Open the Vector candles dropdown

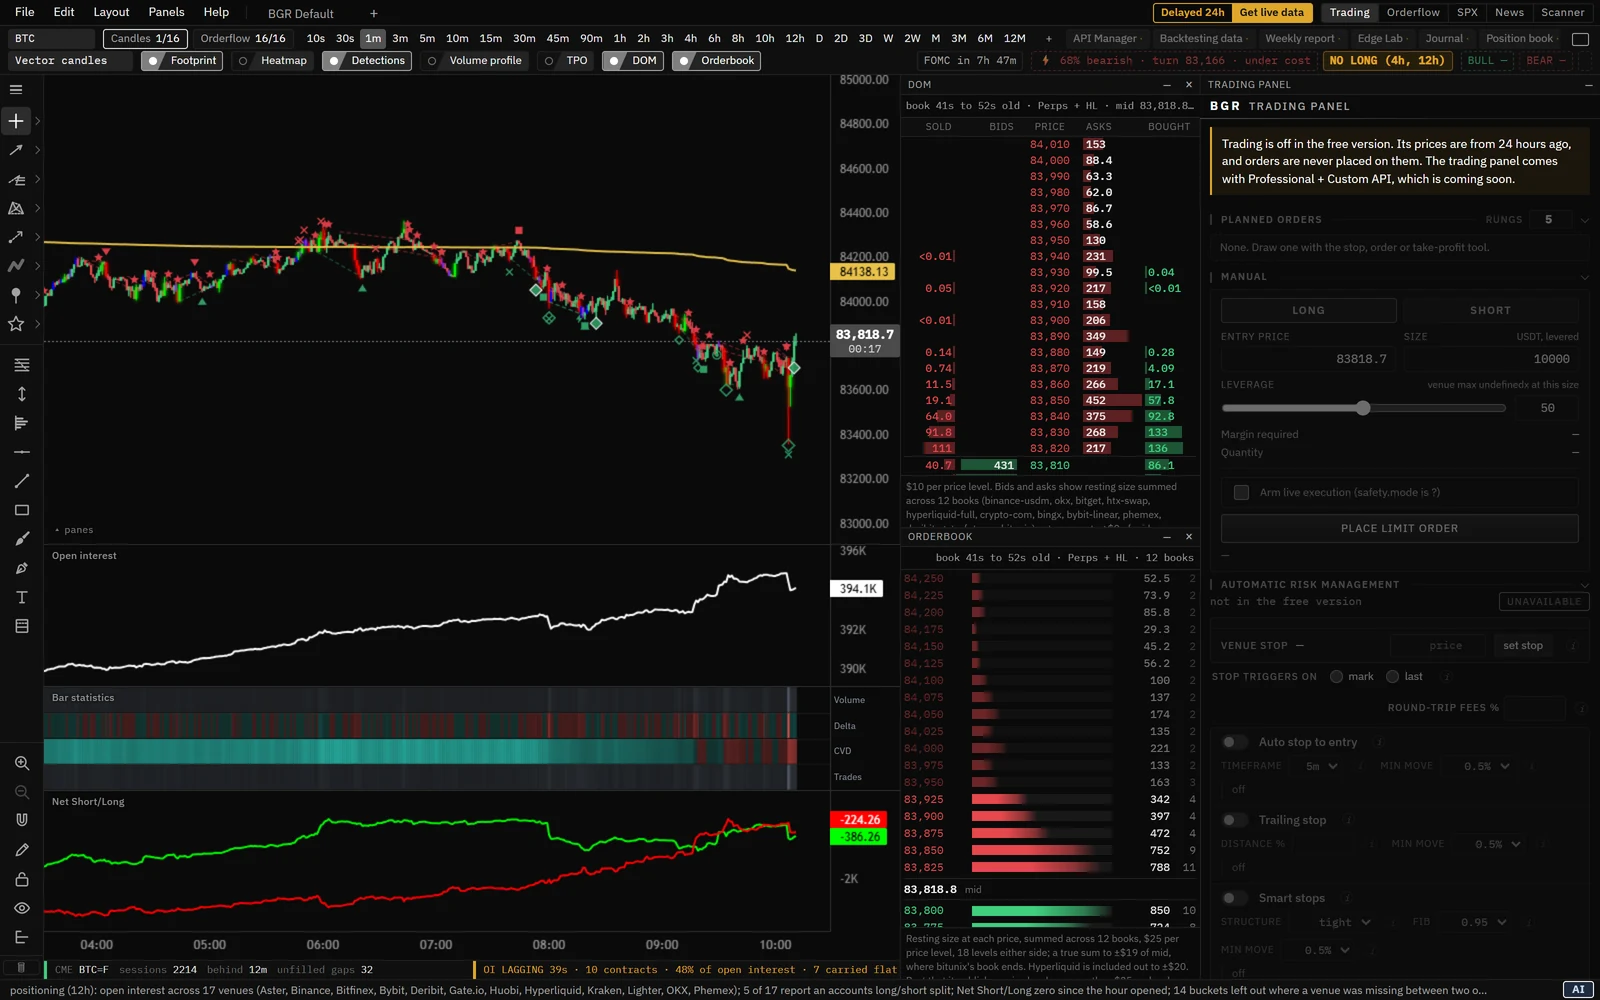(x=70, y=61)
